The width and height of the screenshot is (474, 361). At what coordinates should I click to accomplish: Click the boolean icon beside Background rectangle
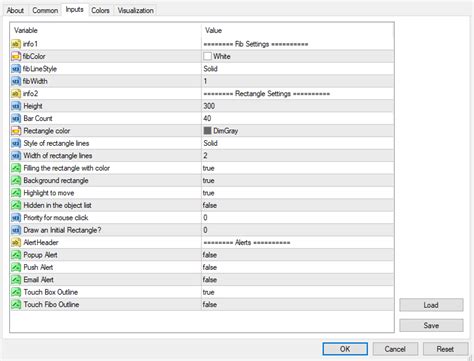point(16,180)
